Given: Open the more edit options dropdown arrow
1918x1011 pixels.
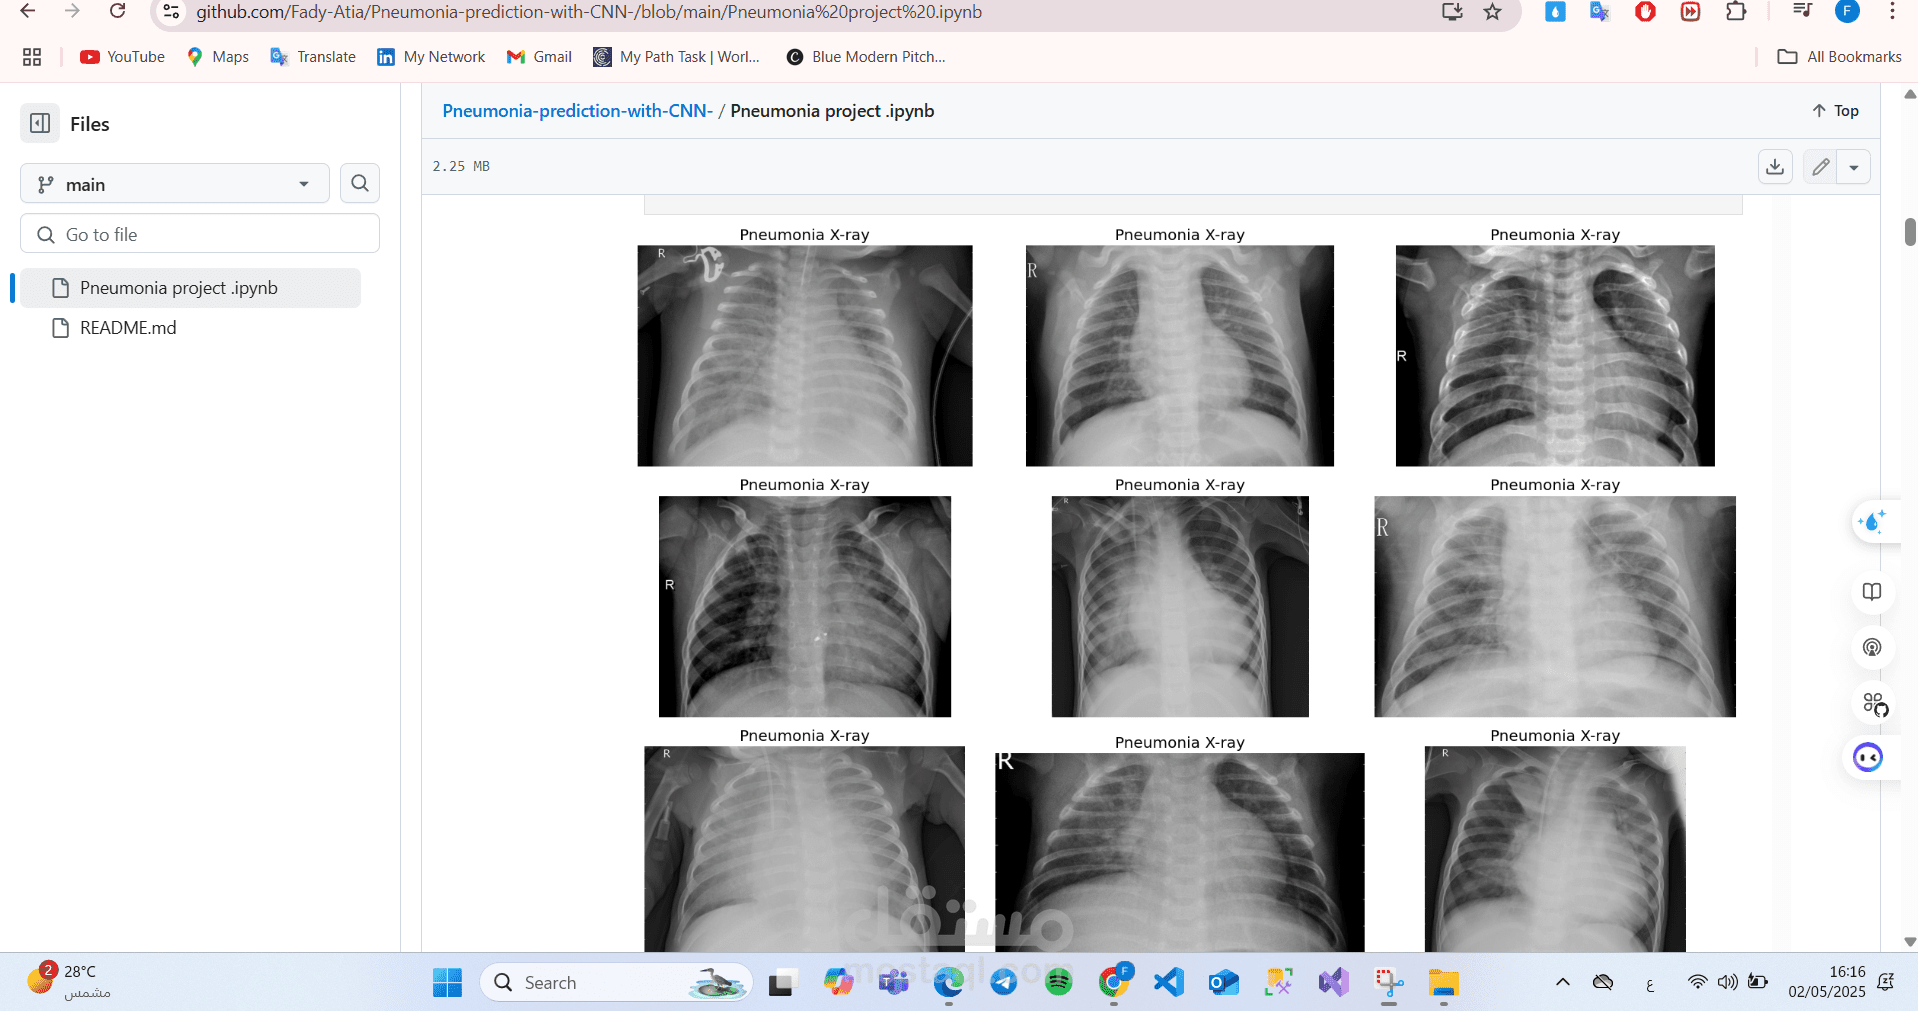Looking at the screenshot, I should (x=1854, y=167).
